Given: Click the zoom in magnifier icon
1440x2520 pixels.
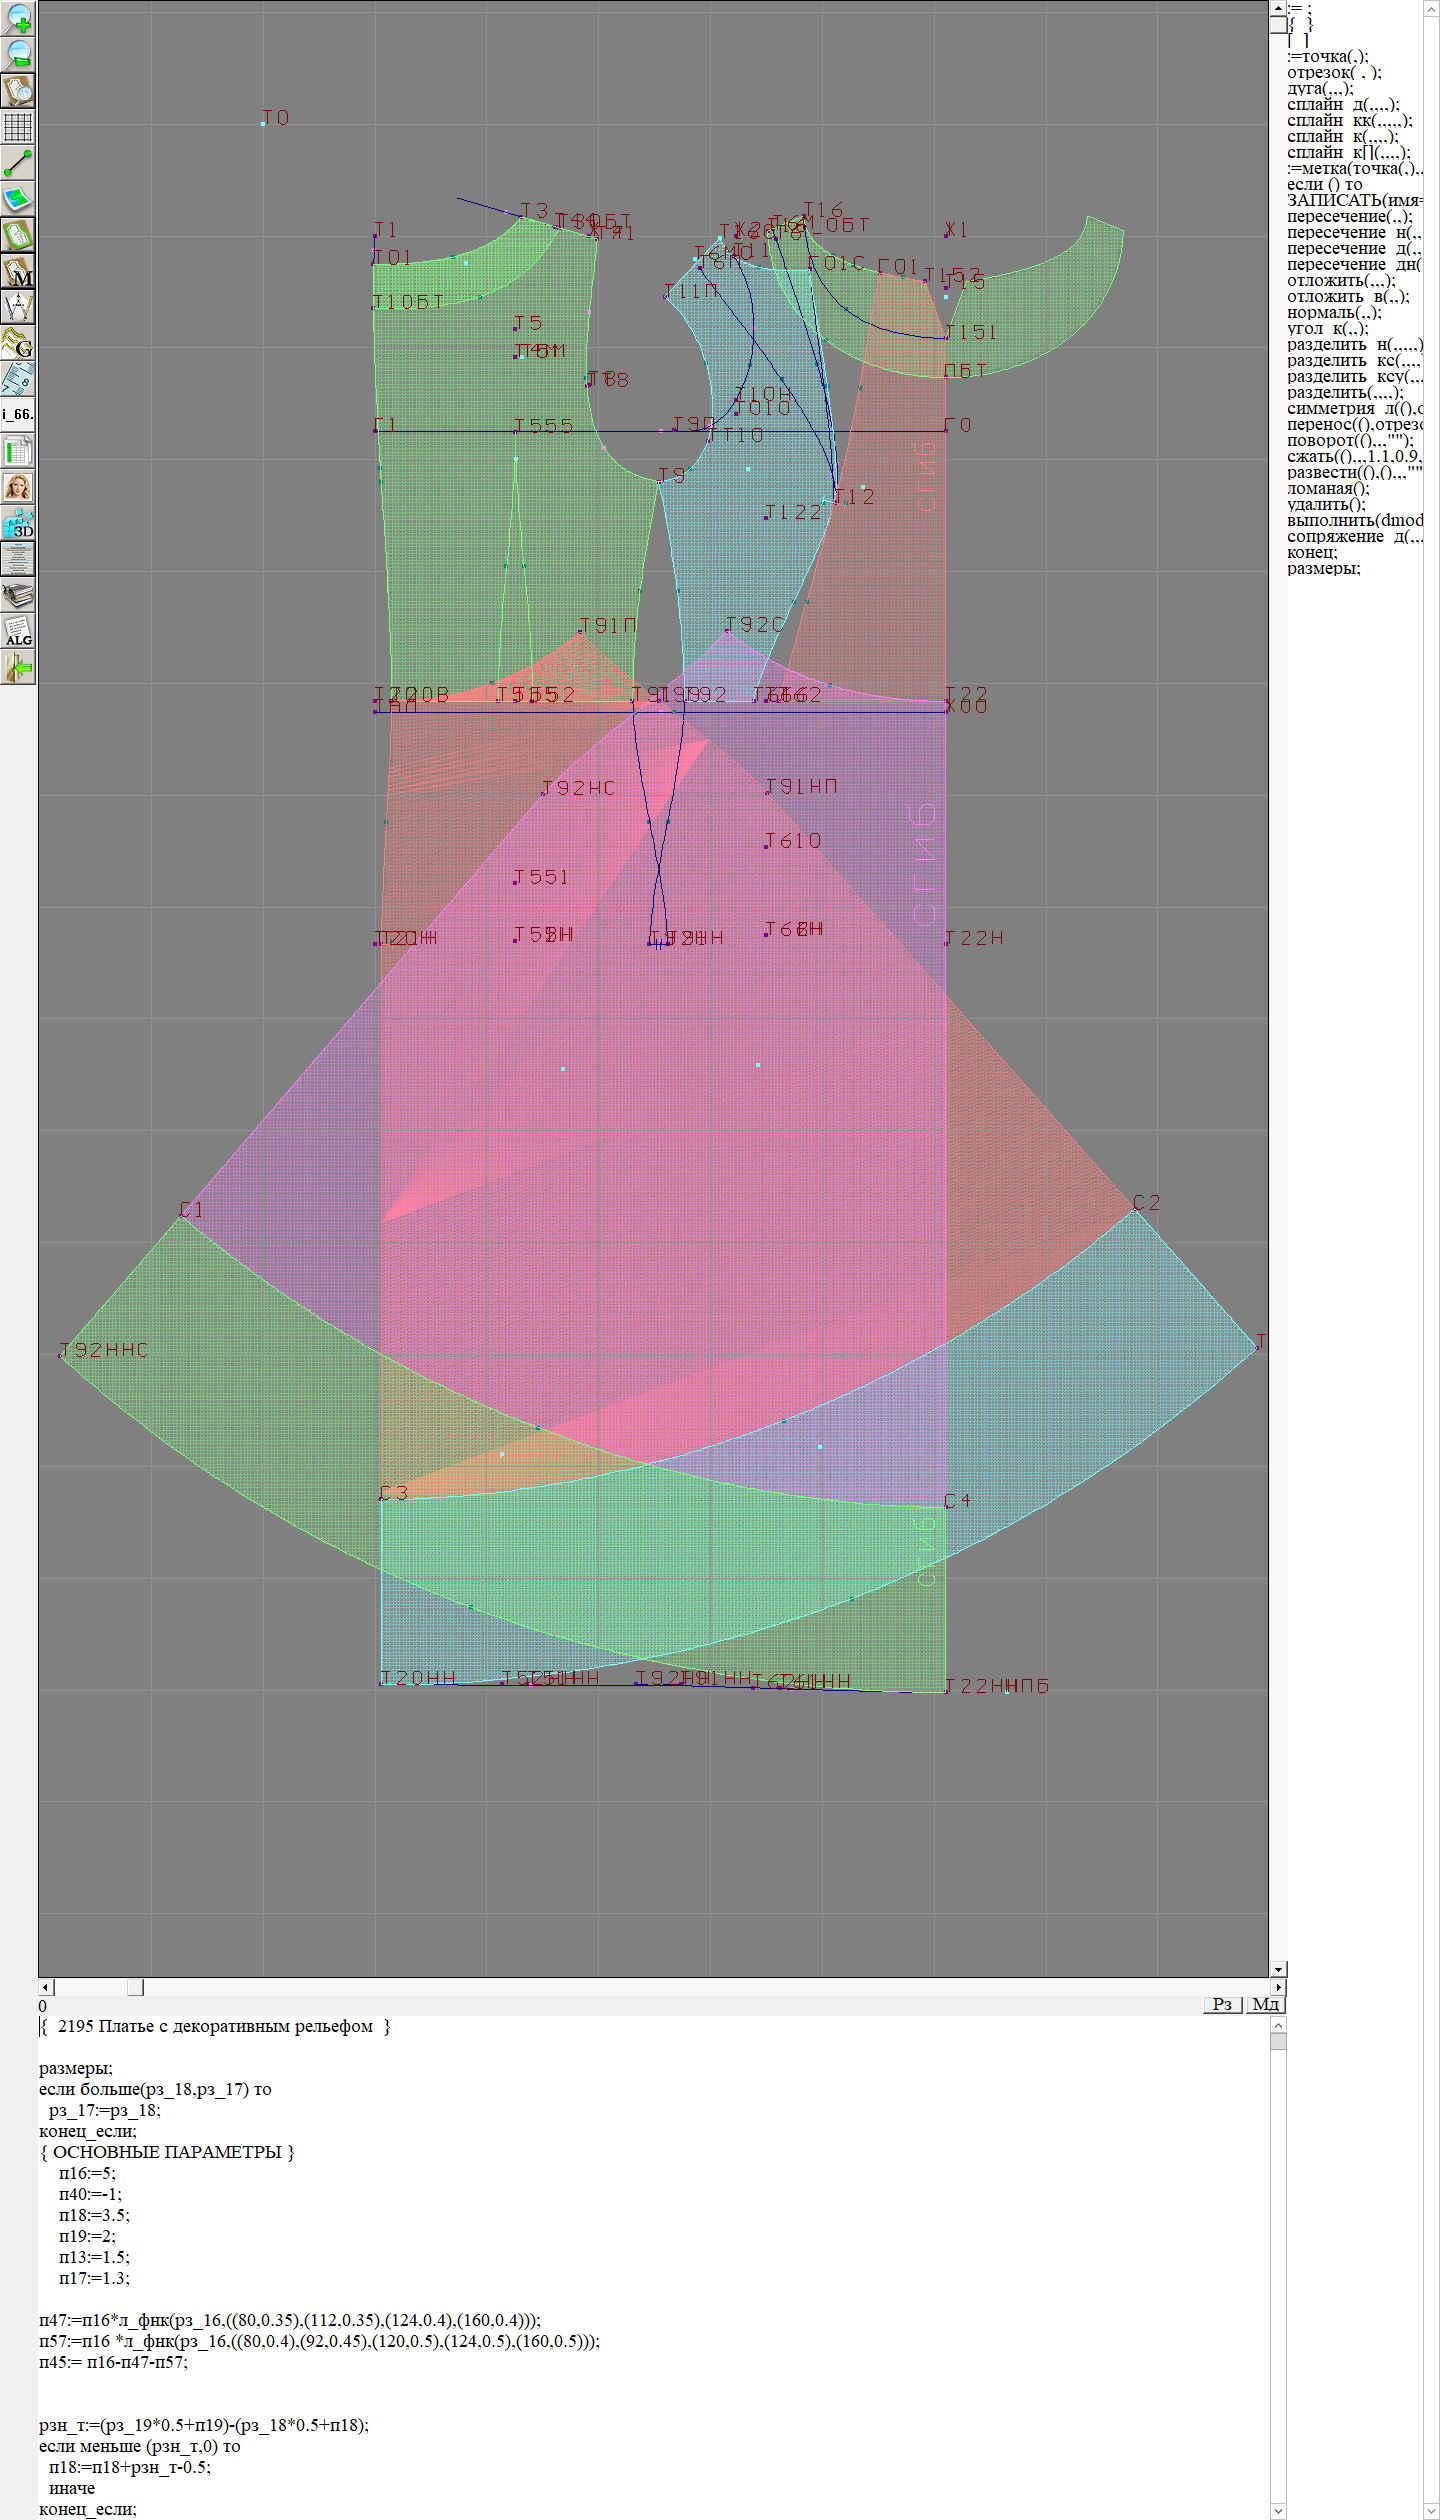Looking at the screenshot, I should pyautogui.click(x=18, y=18).
